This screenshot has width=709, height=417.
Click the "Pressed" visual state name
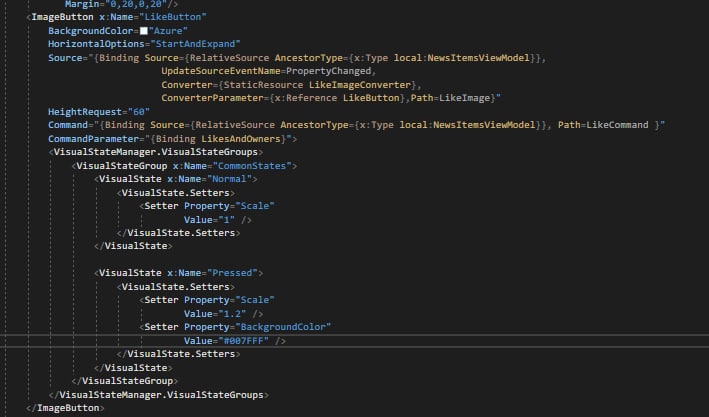click(x=232, y=273)
